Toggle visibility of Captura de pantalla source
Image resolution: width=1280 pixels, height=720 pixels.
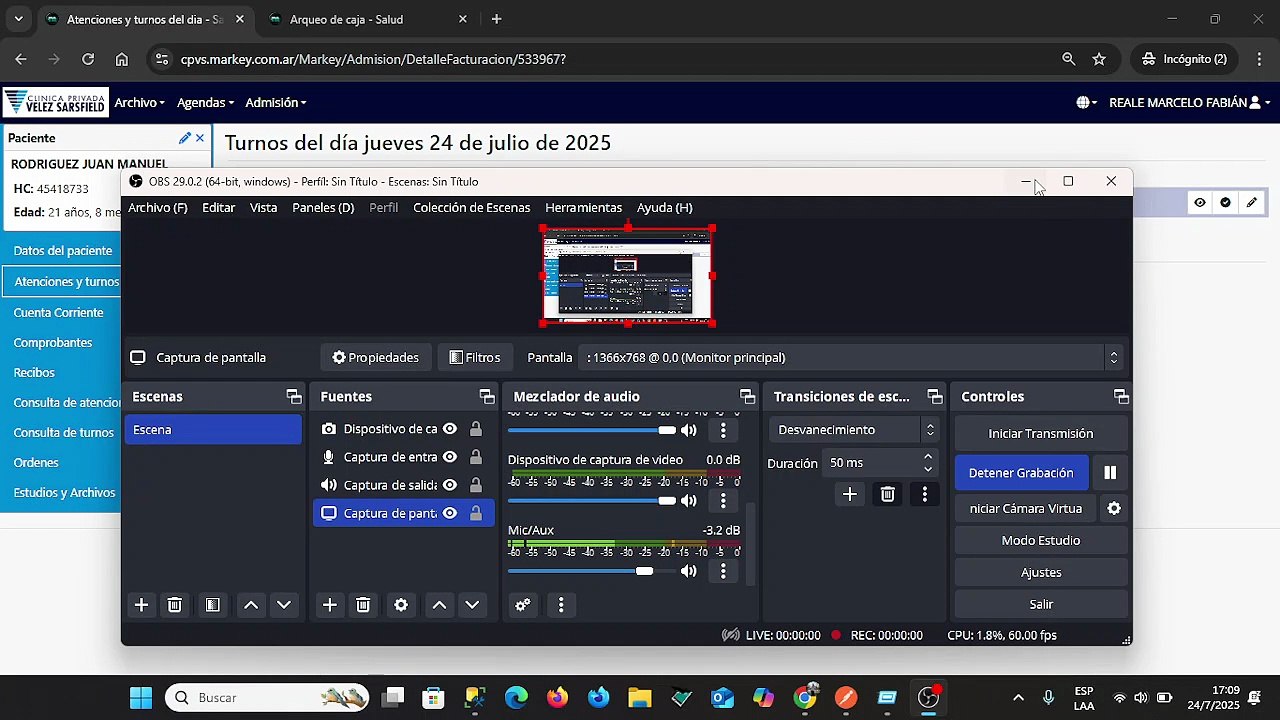[x=450, y=513]
